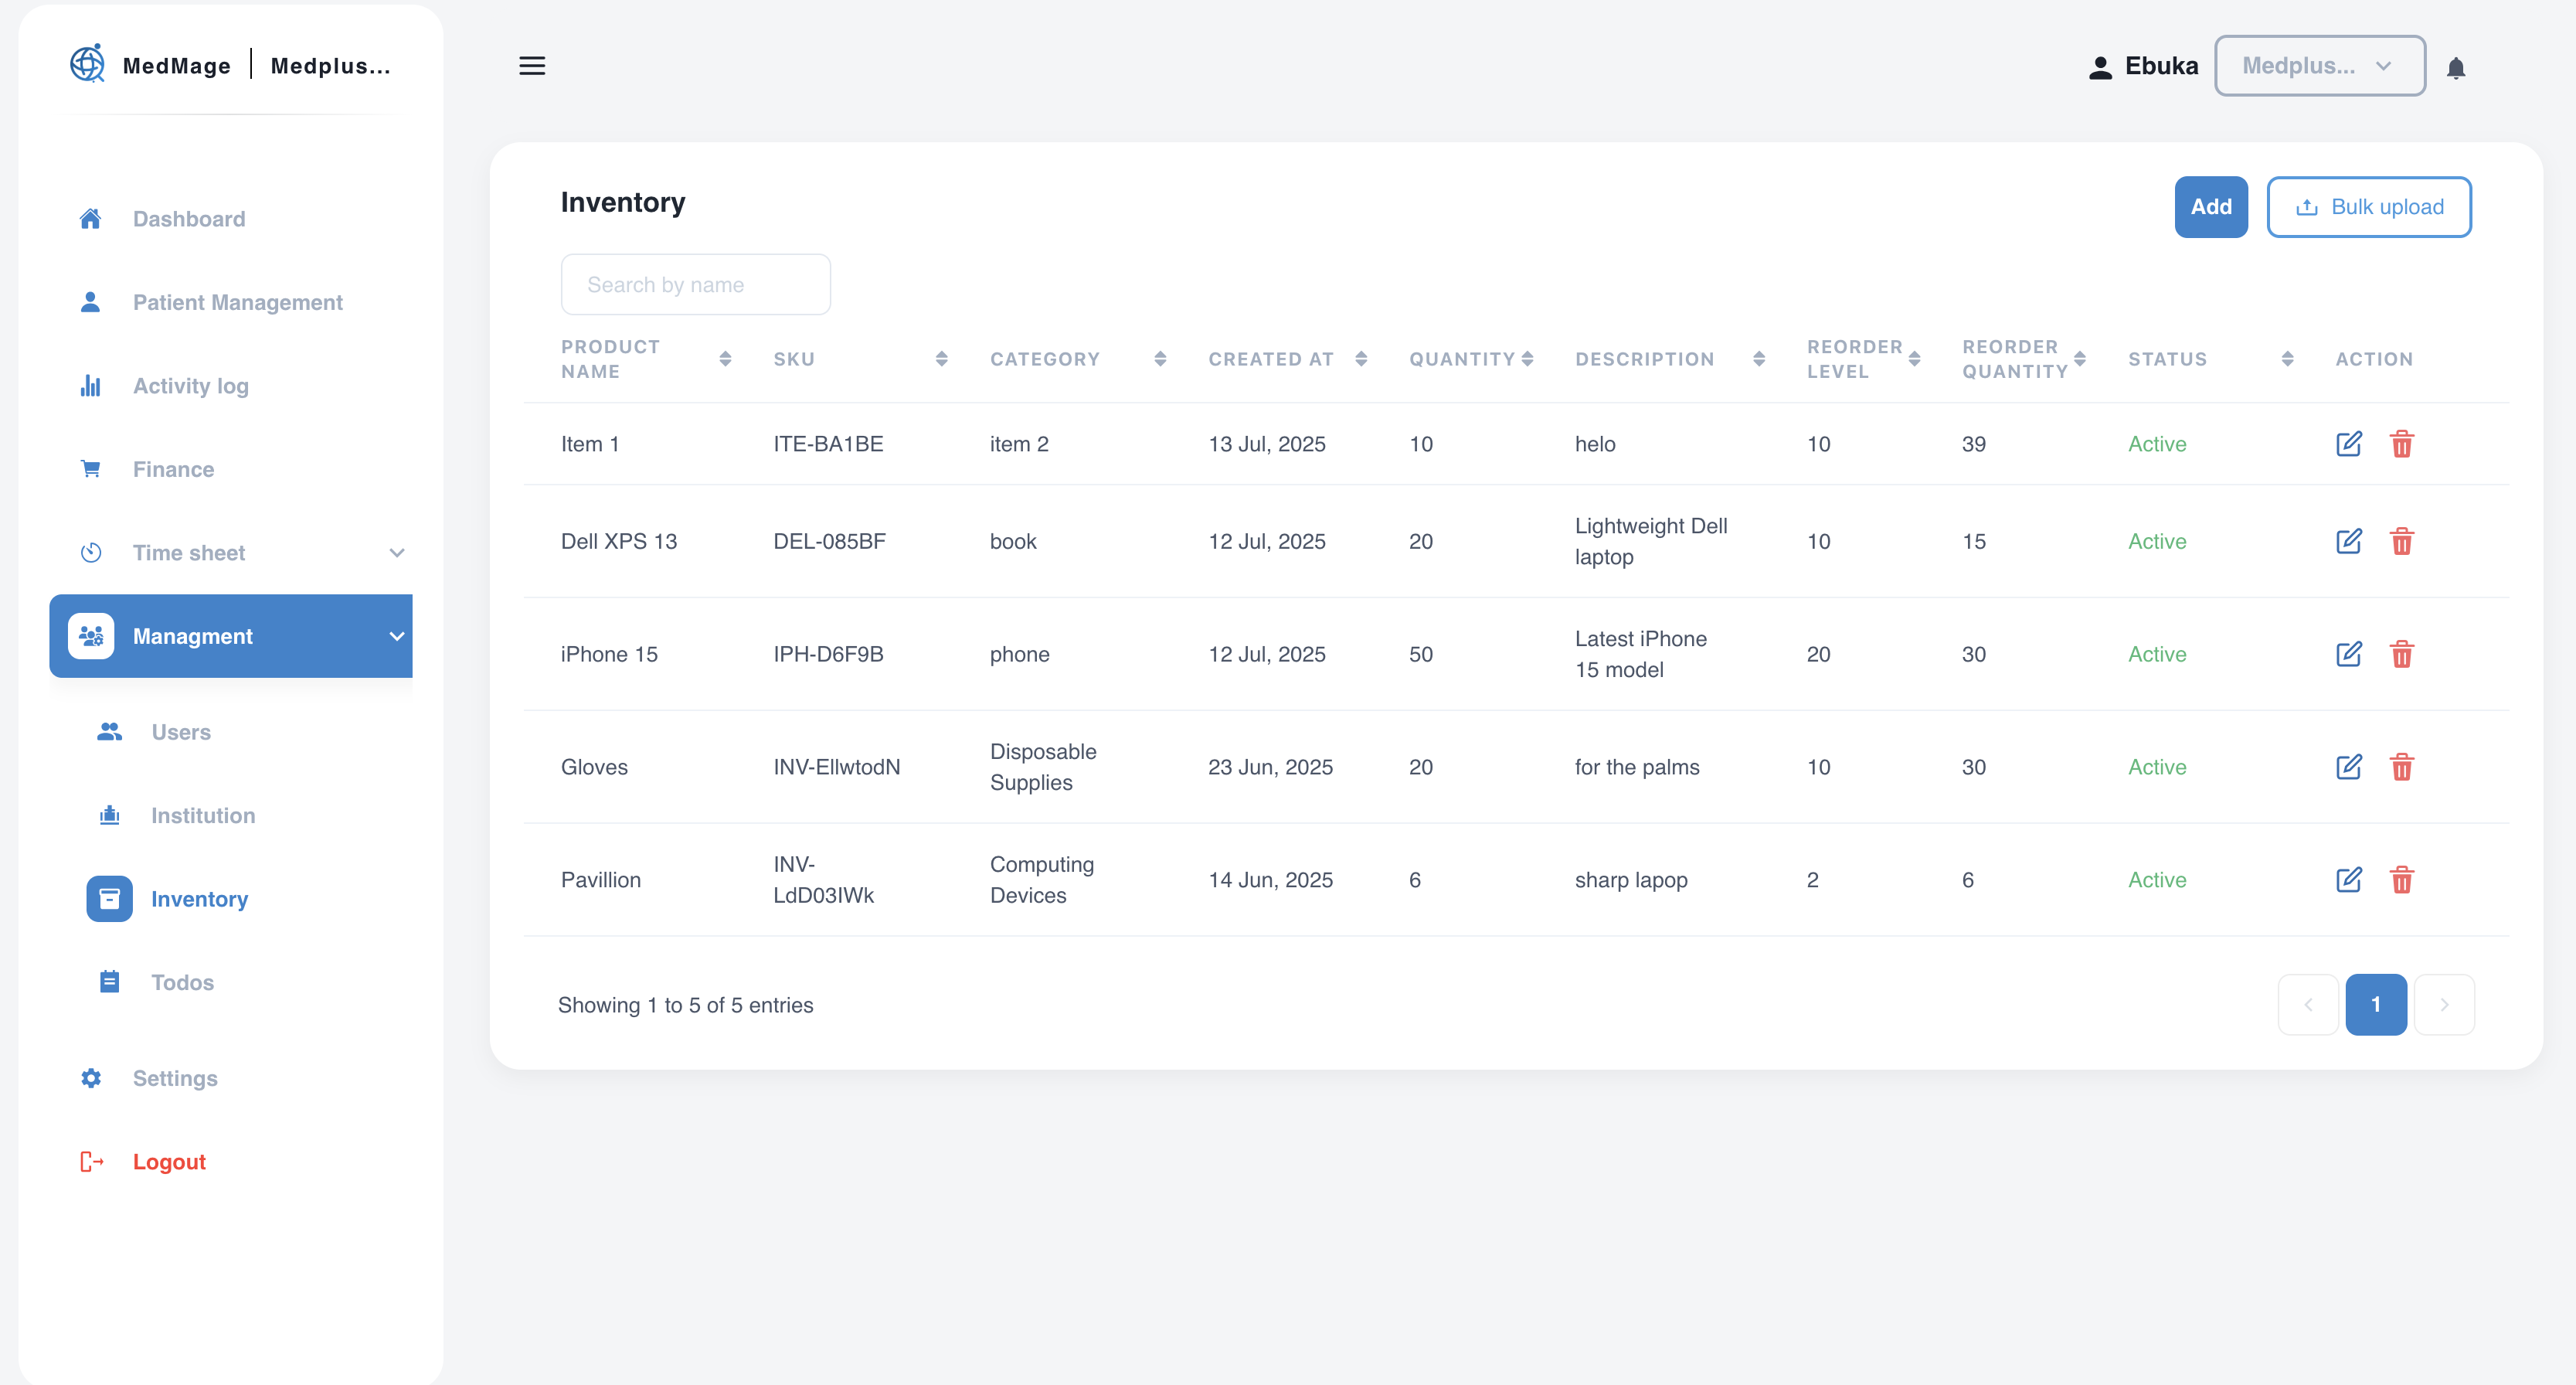The height and width of the screenshot is (1385, 2576).
Task: Open the notifications bell
Action: (2456, 68)
